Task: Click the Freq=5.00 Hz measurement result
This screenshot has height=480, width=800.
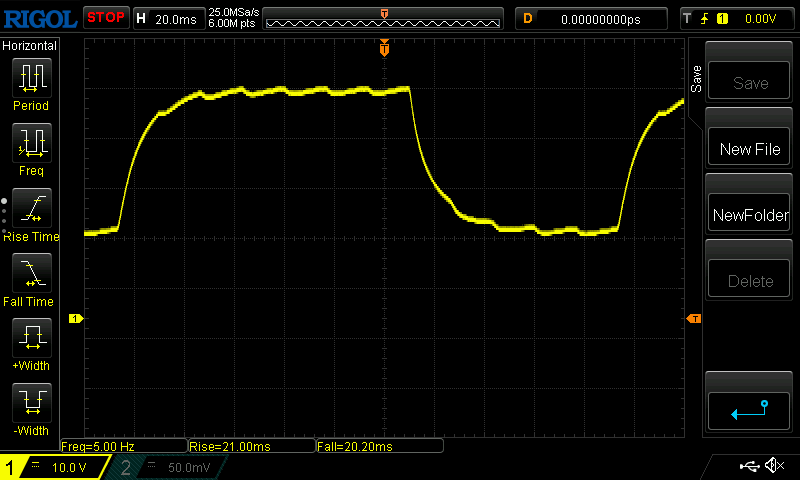Action: coord(124,446)
